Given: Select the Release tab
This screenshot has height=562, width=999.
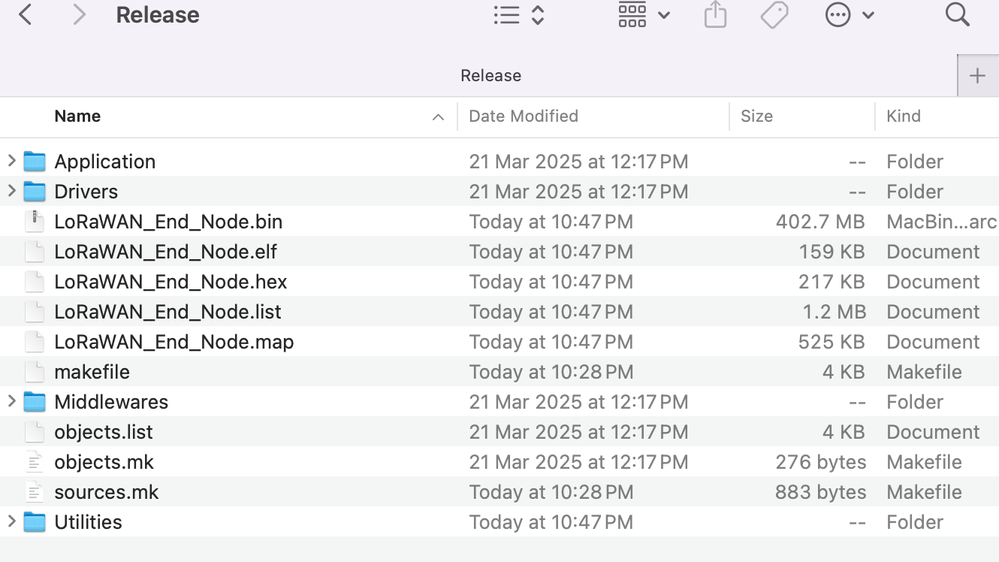Looking at the screenshot, I should tap(490, 76).
